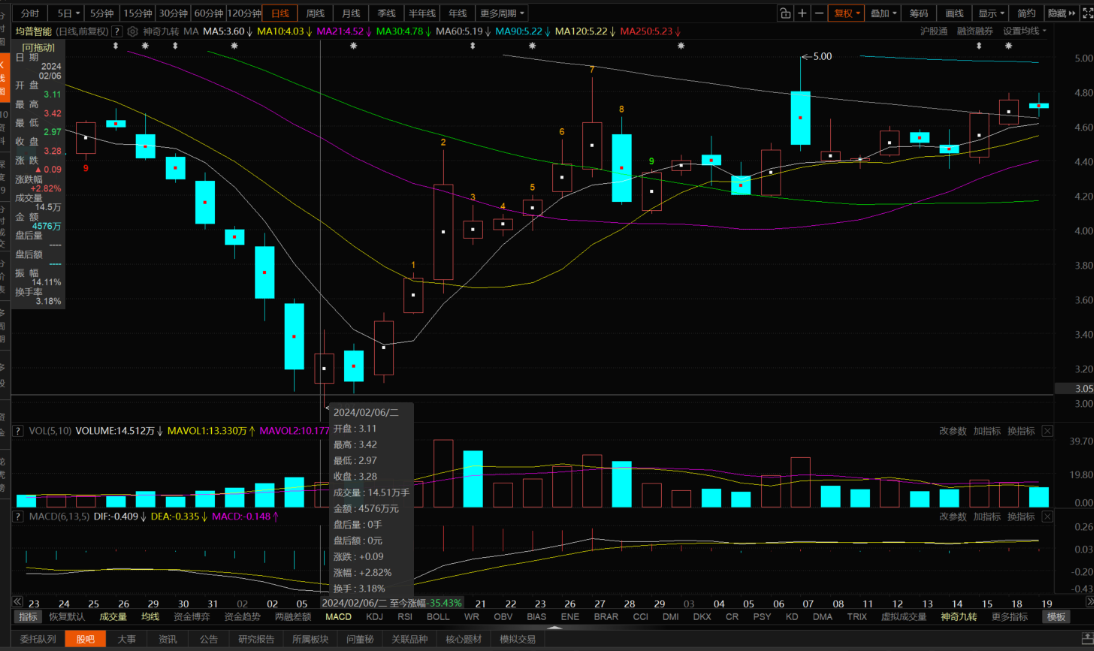Expand the 复权 dropdown menu
Screen dimensions: 1094x651
click(x=845, y=13)
